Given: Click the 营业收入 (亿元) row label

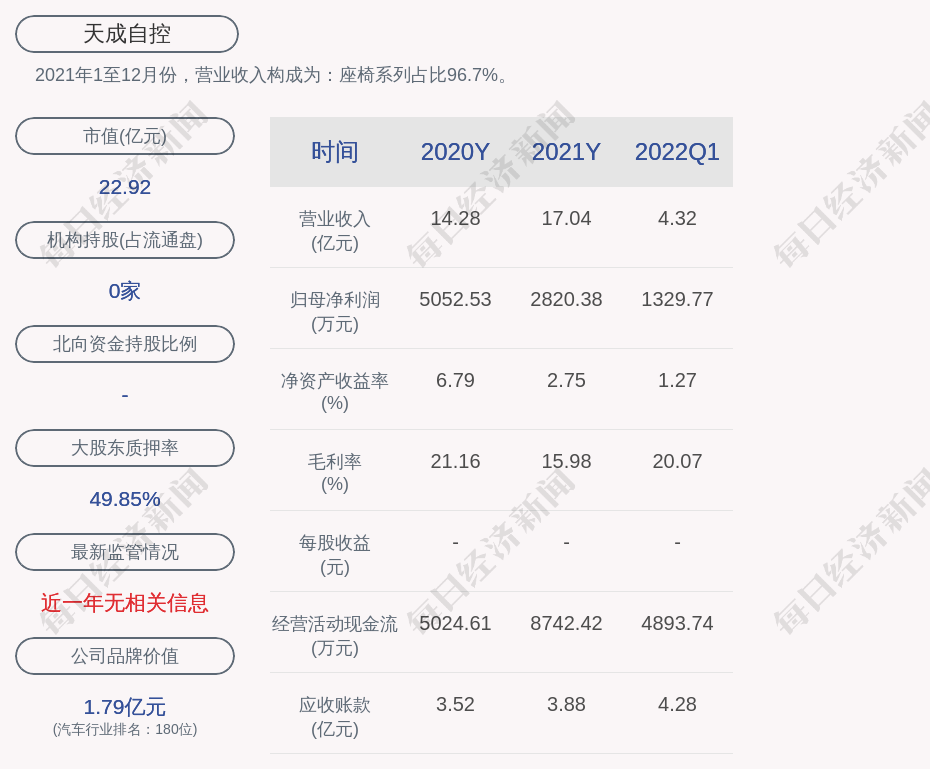Looking at the screenshot, I should (335, 231).
